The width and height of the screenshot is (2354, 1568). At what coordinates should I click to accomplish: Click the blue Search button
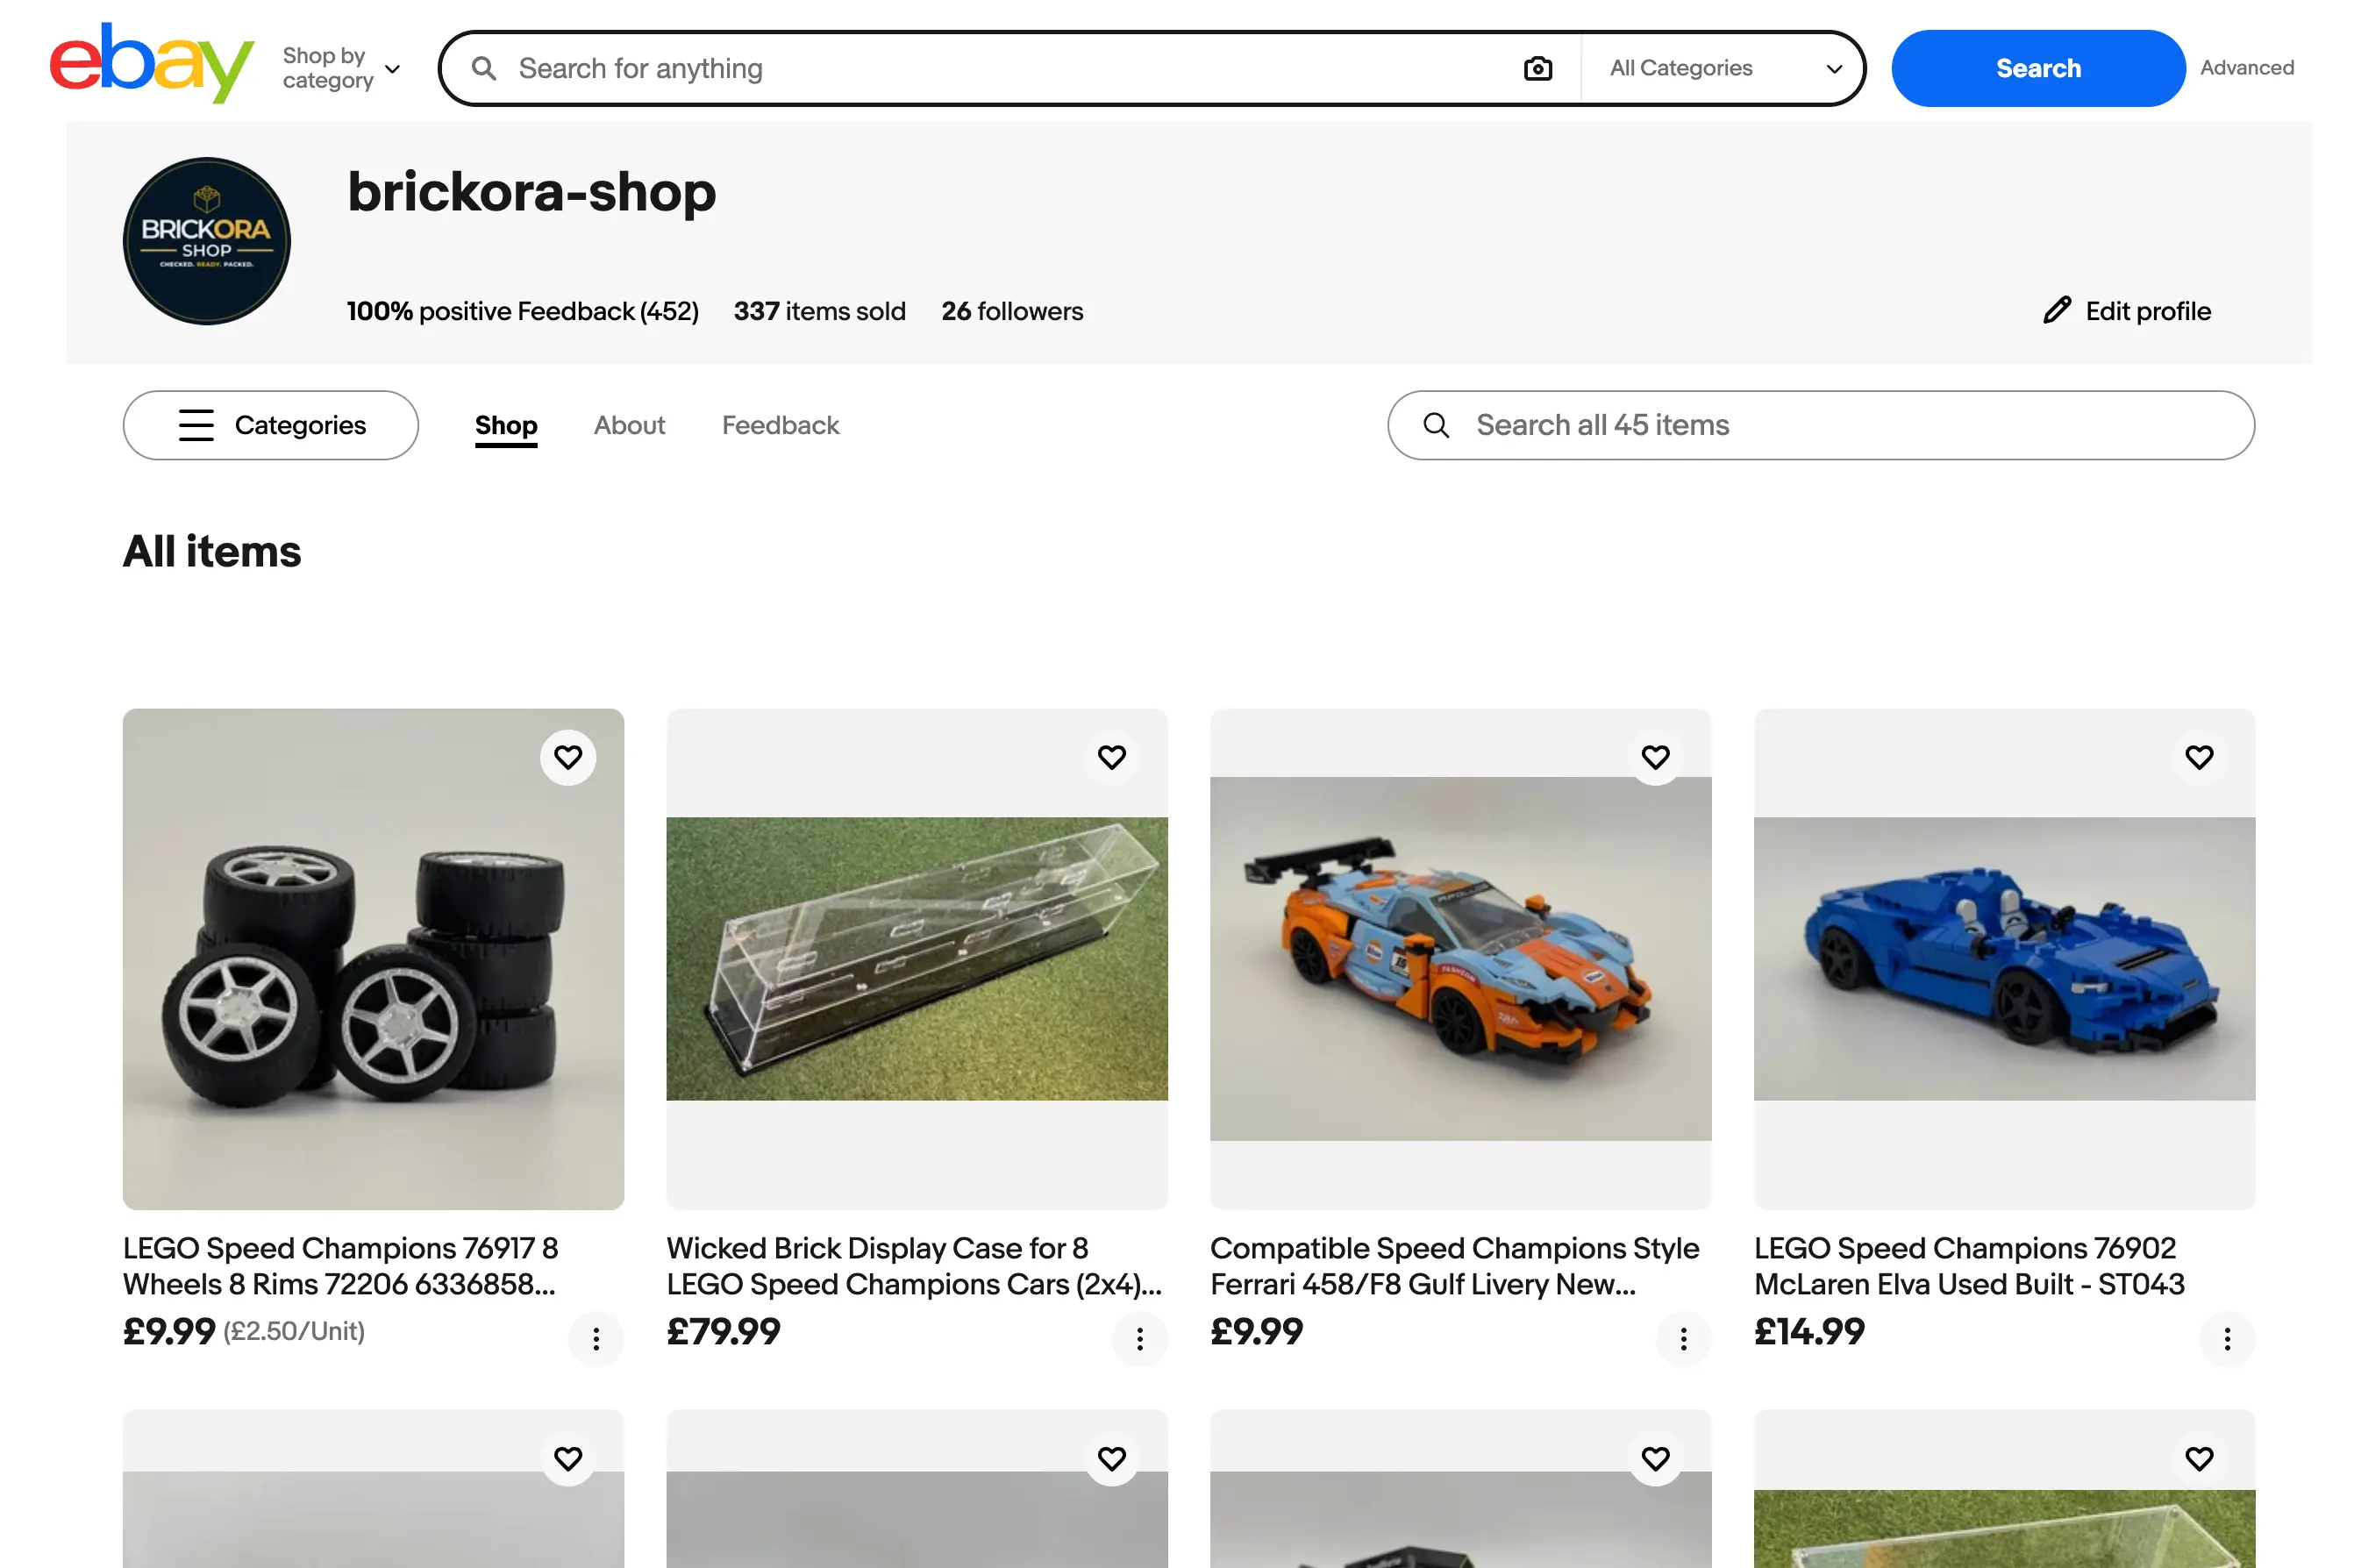[2037, 68]
